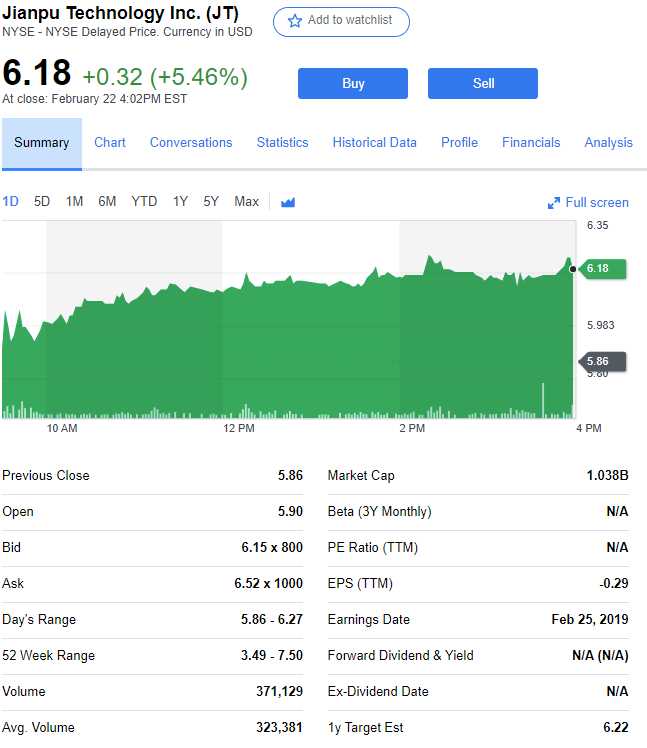Click the 2 PM time axis label
This screenshot has height=748, width=647.
[x=412, y=428]
